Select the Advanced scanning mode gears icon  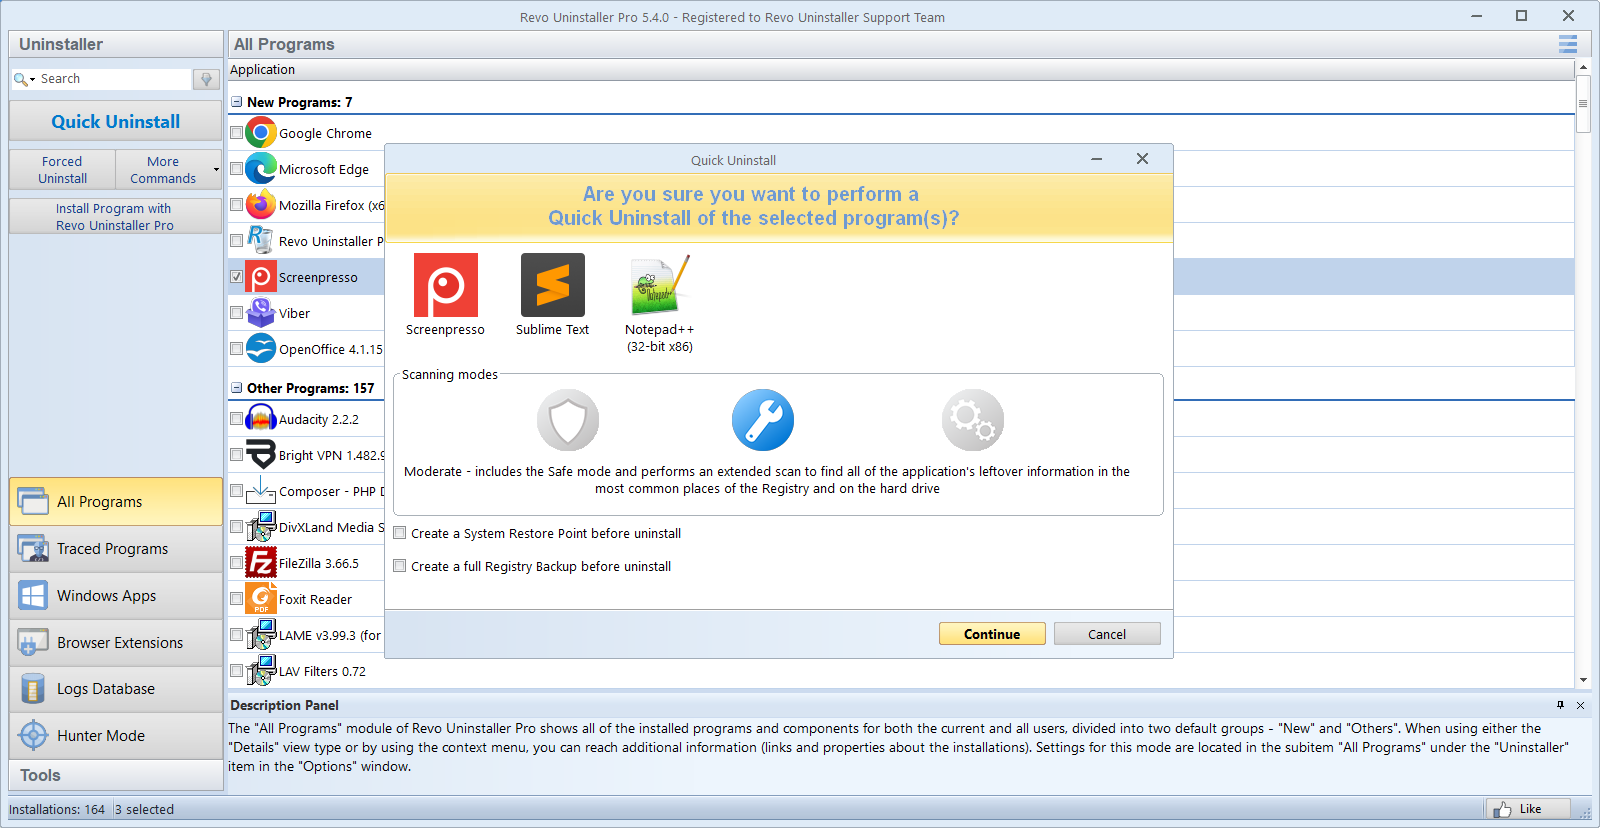(x=972, y=420)
